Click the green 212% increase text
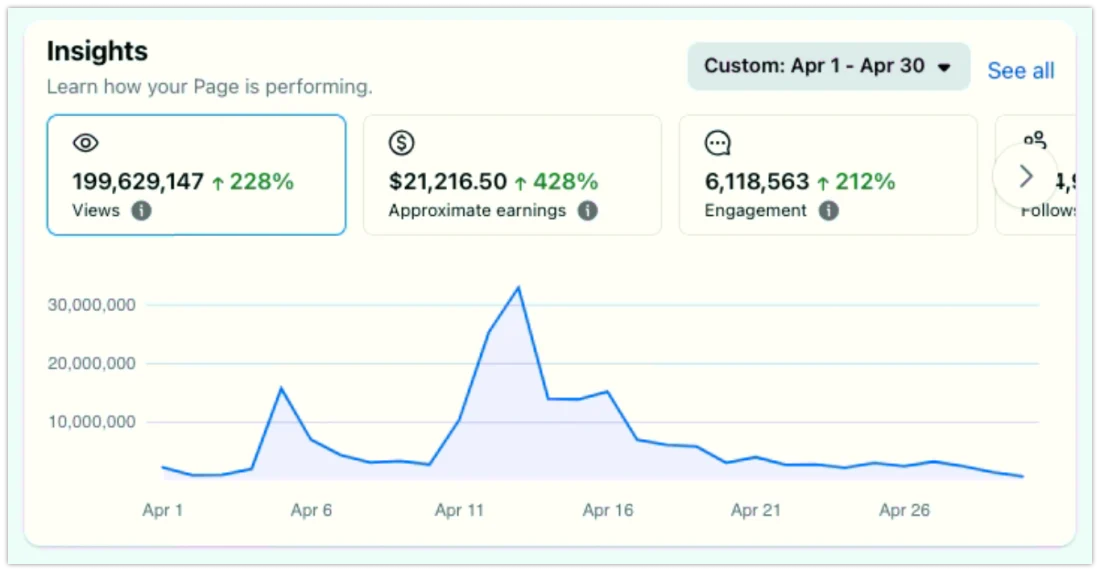The width and height of the screenshot is (1100, 572). click(x=865, y=182)
